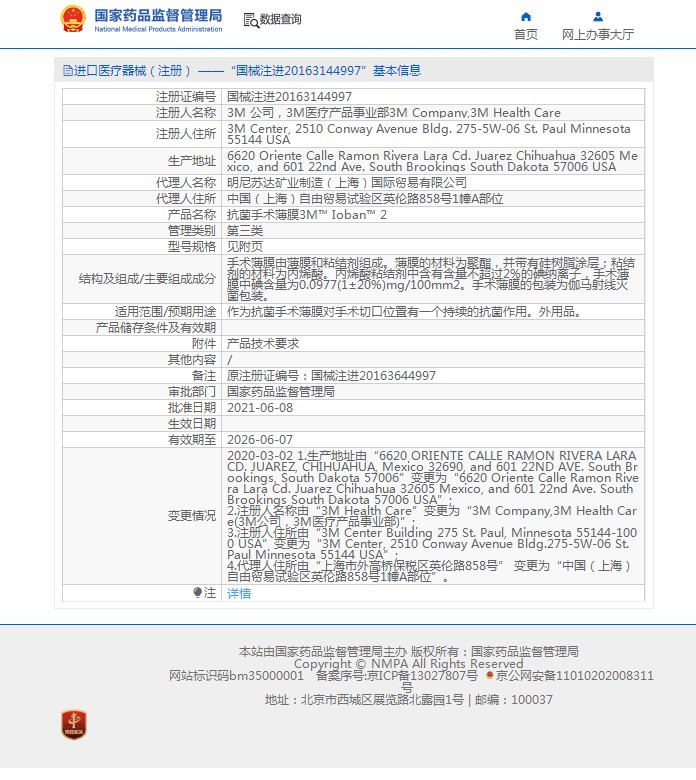Select remark 原注册证编号：国械注进20163644997
Viewport: 696px width, 780px height.
coord(331,376)
